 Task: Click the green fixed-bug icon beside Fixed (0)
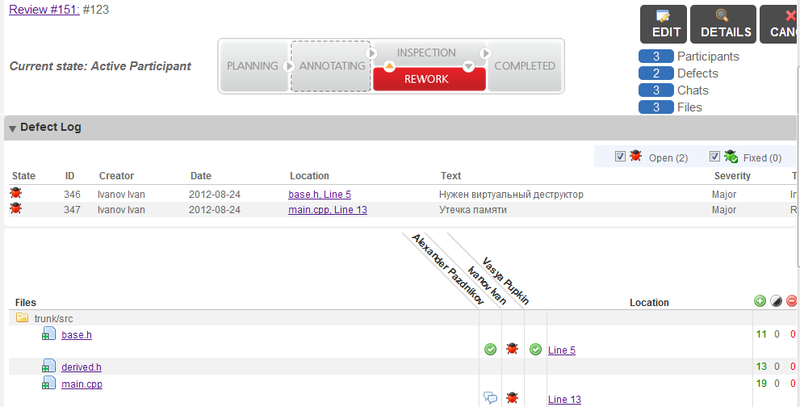(731, 156)
